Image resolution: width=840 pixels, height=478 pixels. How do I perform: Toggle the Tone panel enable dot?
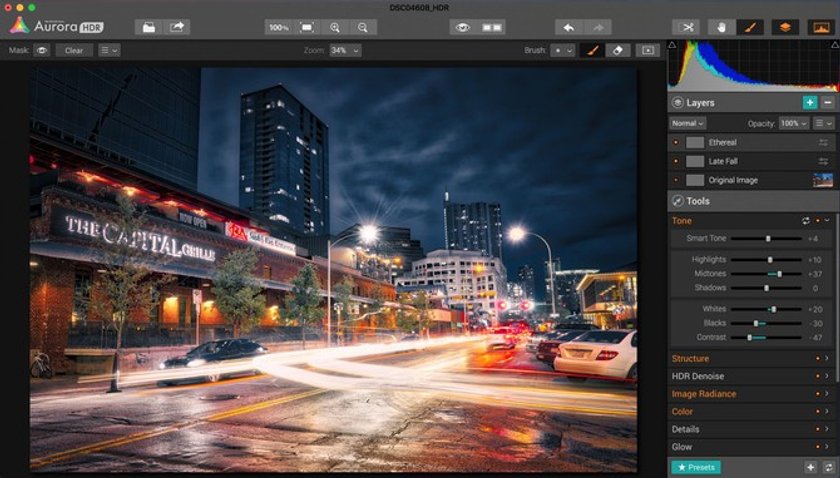click(x=818, y=221)
